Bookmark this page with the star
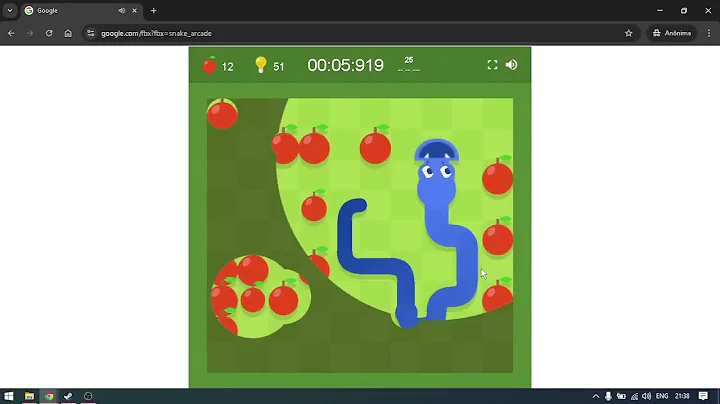The height and width of the screenshot is (404, 720). point(629,33)
